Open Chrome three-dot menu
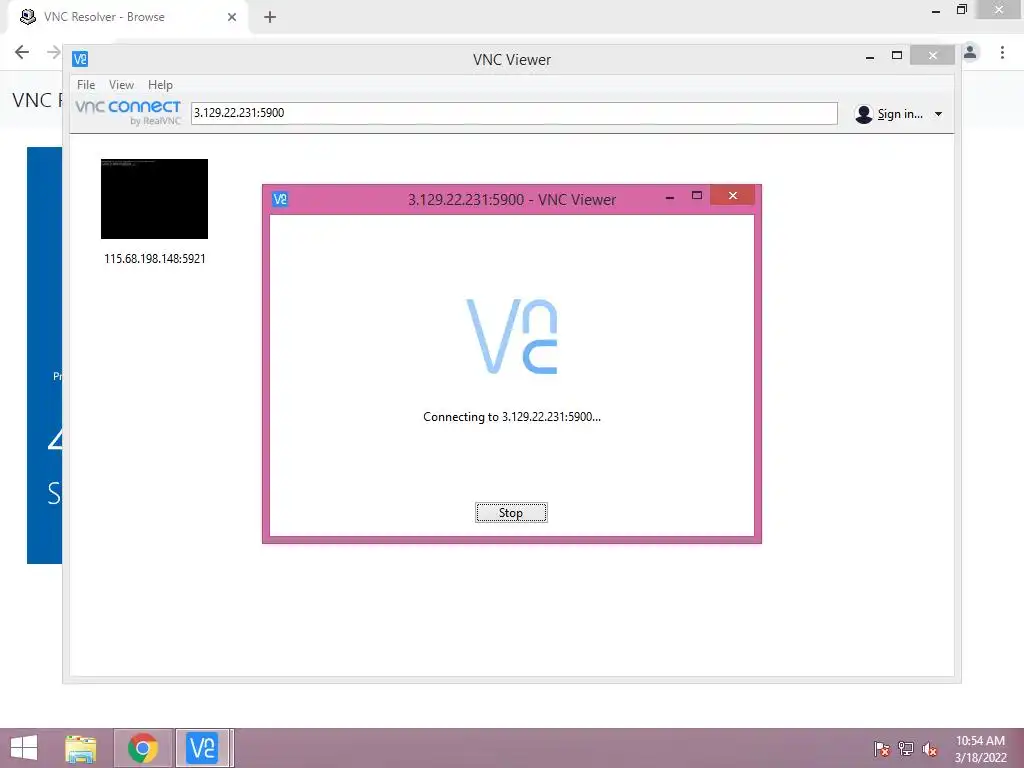The height and width of the screenshot is (768, 1024). pos(1002,52)
